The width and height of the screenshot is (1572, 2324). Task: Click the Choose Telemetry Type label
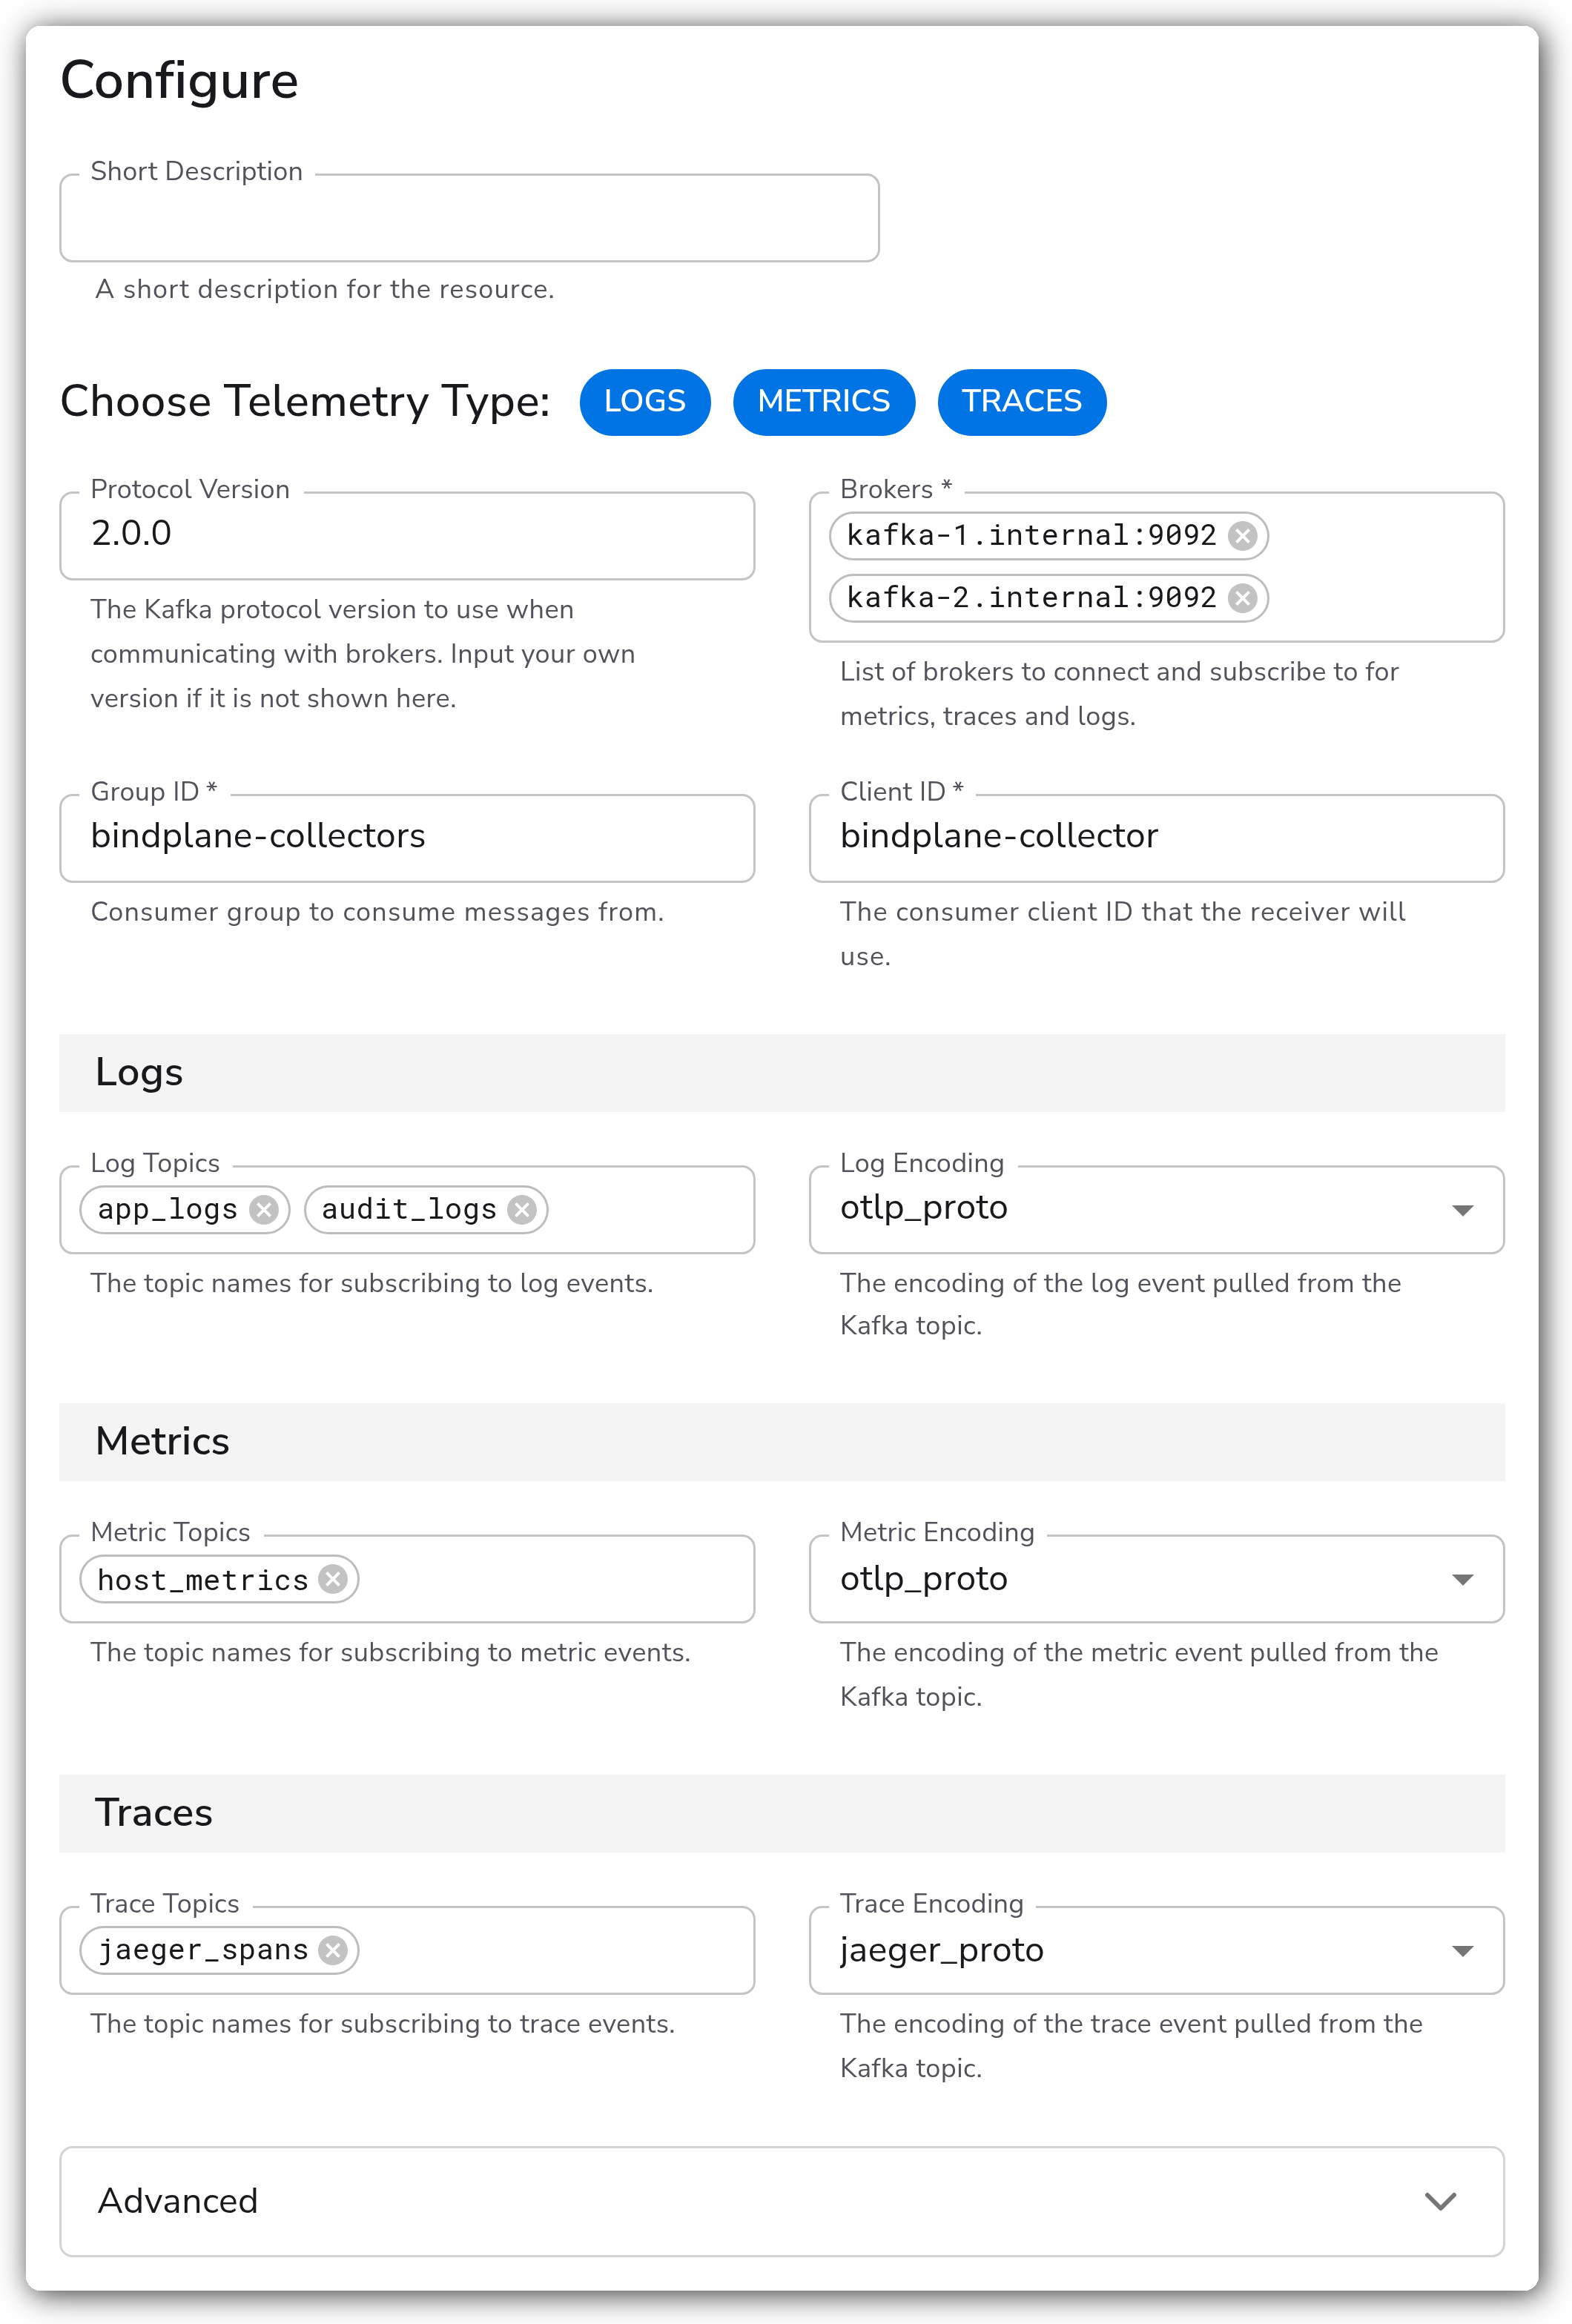(306, 402)
